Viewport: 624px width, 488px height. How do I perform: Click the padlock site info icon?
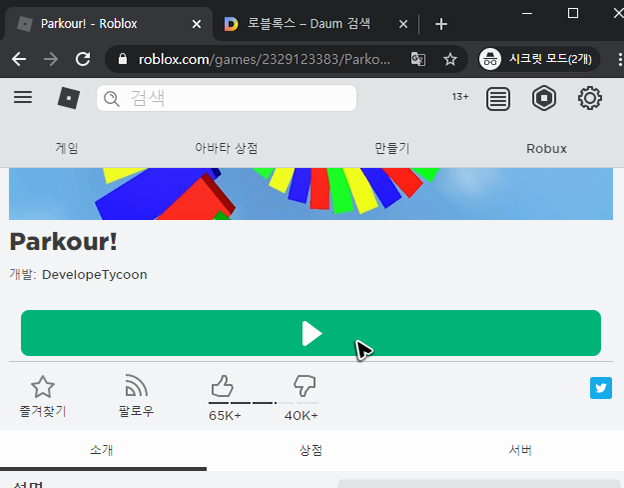tap(123, 59)
